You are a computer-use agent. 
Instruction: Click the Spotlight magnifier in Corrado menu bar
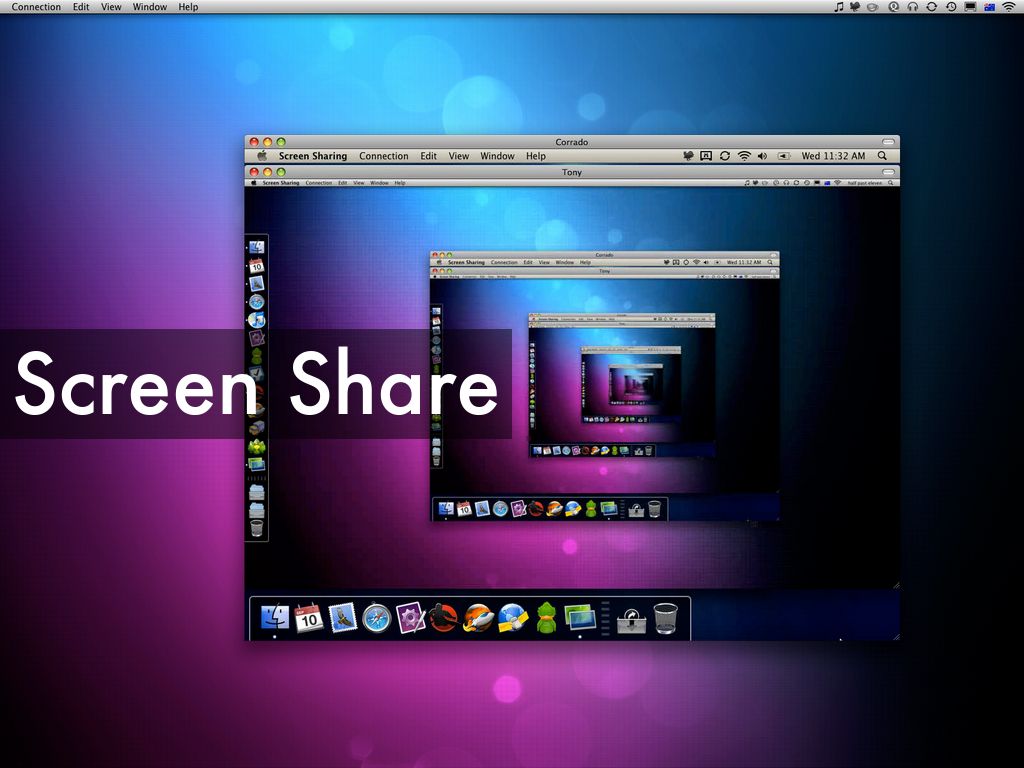pos(882,156)
